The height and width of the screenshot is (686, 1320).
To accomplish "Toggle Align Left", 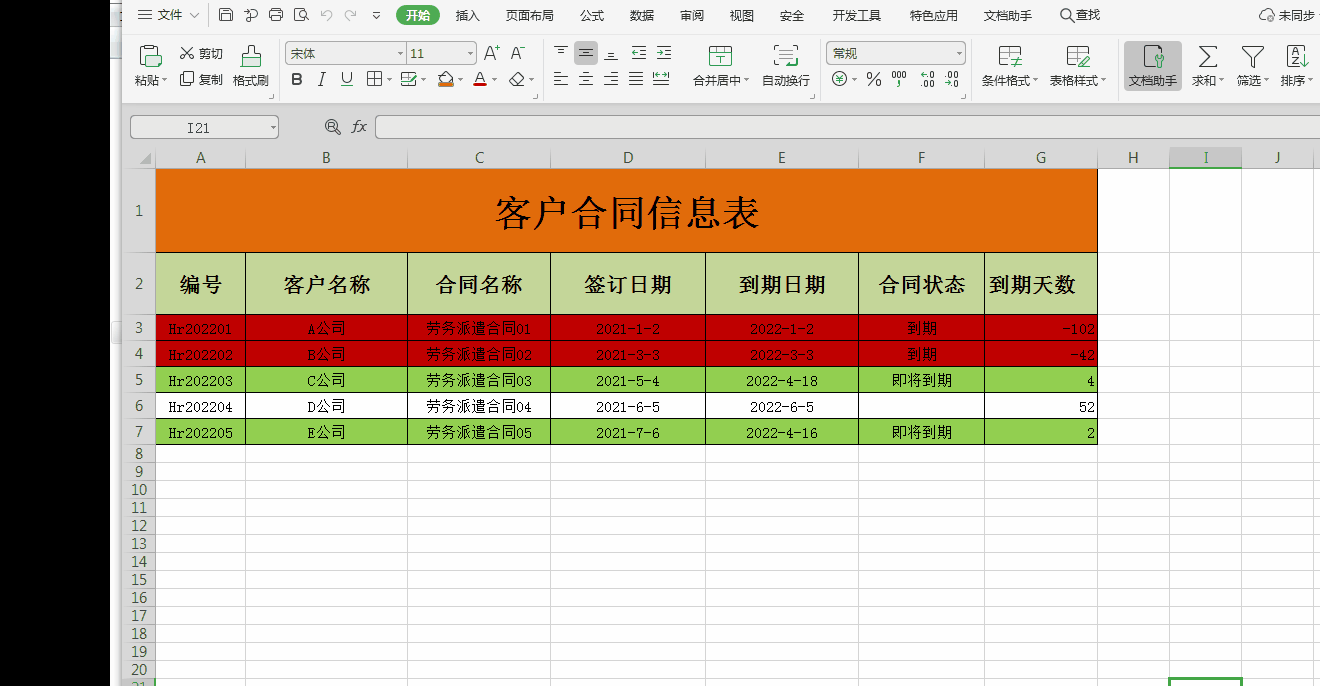I will click(x=561, y=79).
